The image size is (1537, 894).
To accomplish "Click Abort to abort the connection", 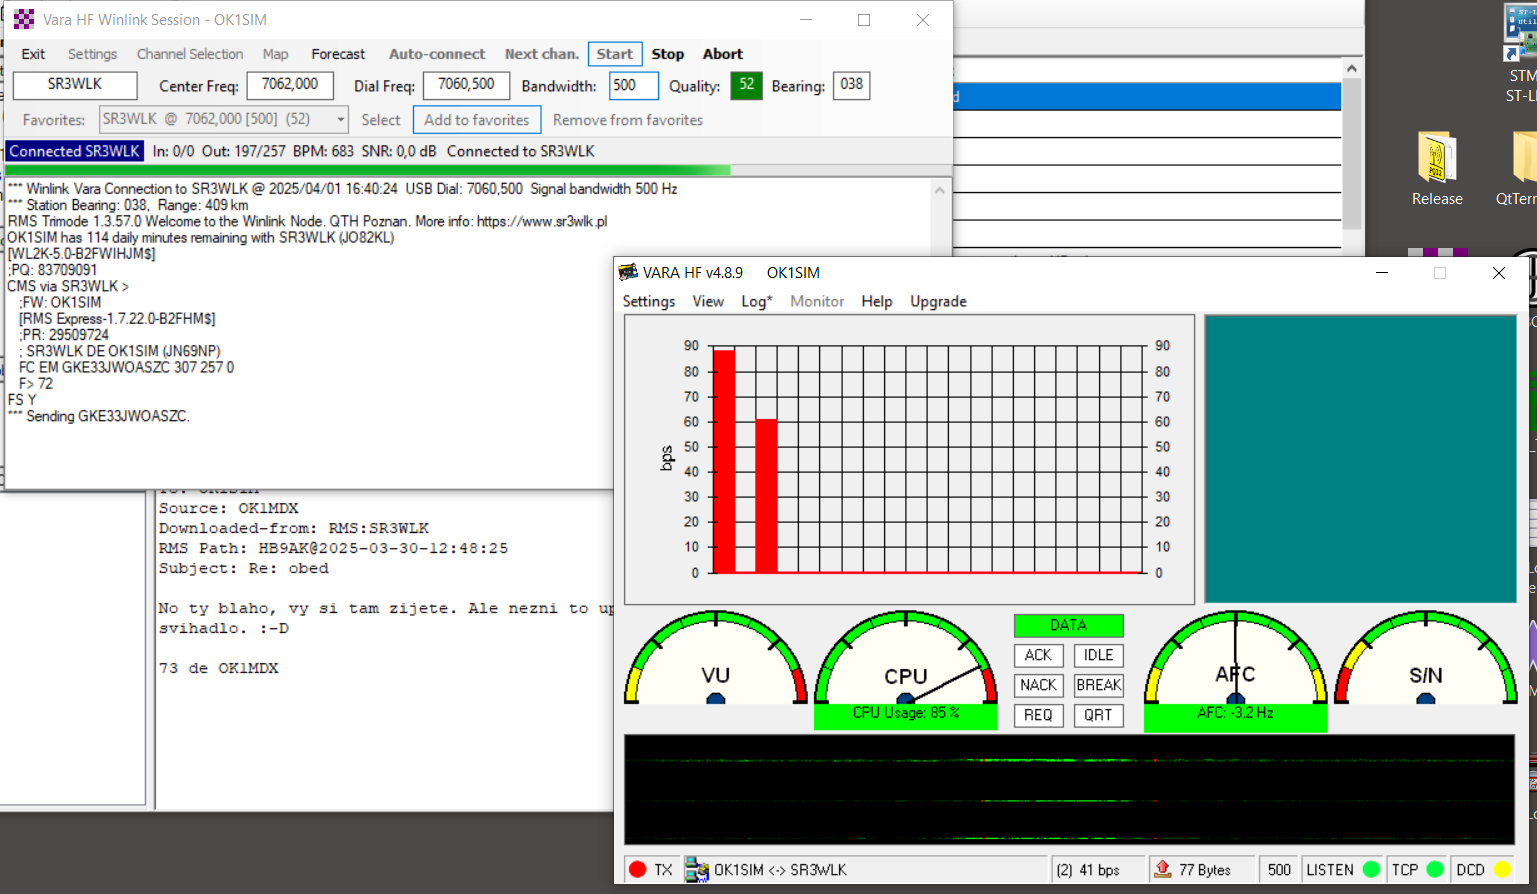I will click(x=722, y=54).
